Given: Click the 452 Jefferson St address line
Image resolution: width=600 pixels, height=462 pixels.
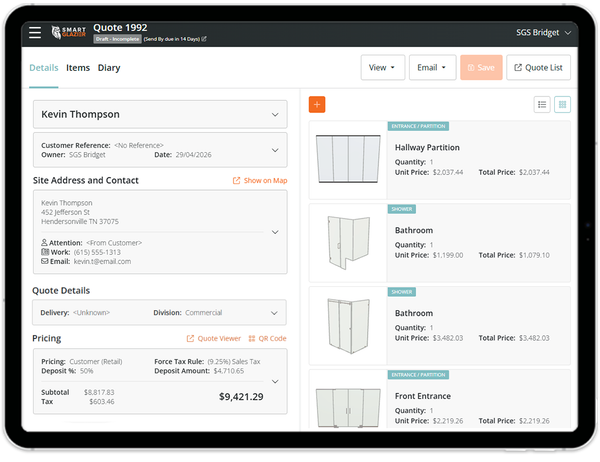Looking at the screenshot, I should pos(65,212).
